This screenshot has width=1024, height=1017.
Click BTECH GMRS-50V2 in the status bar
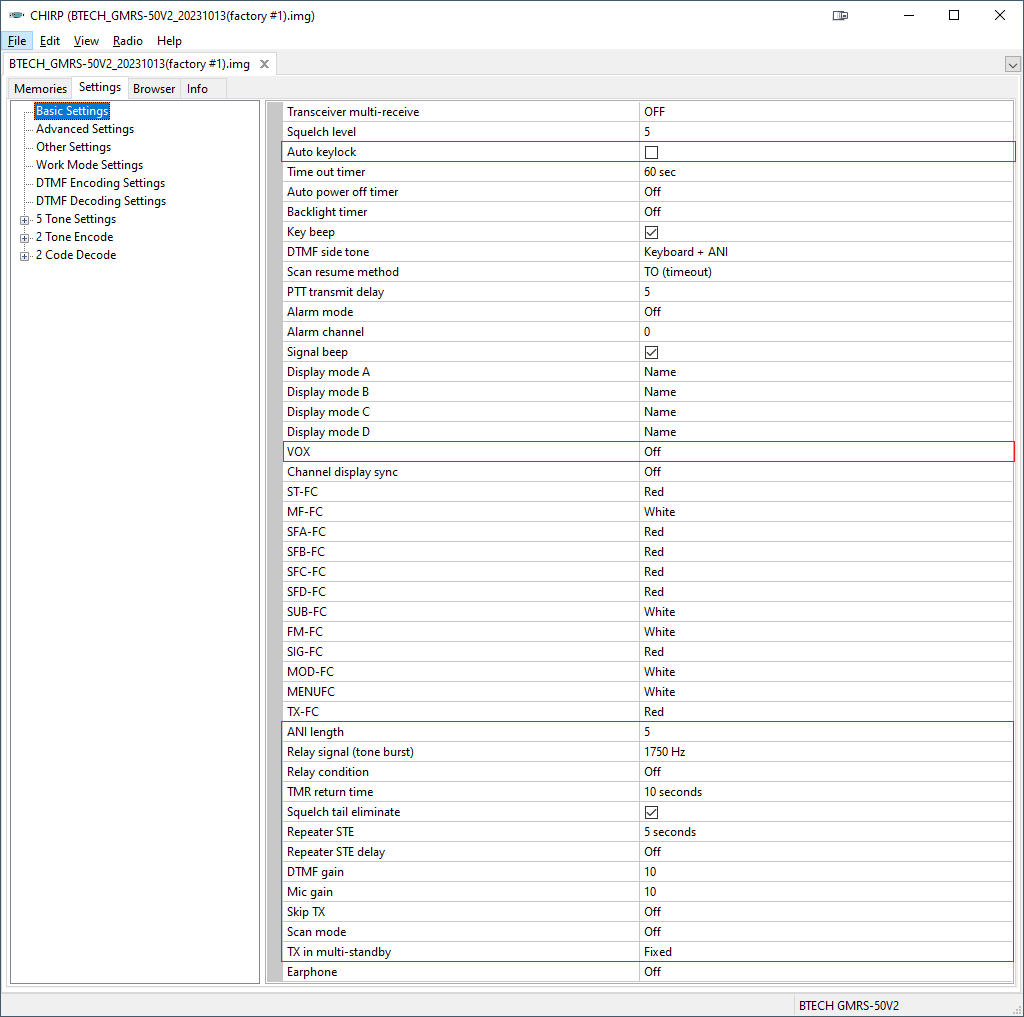pyautogui.click(x=848, y=1006)
